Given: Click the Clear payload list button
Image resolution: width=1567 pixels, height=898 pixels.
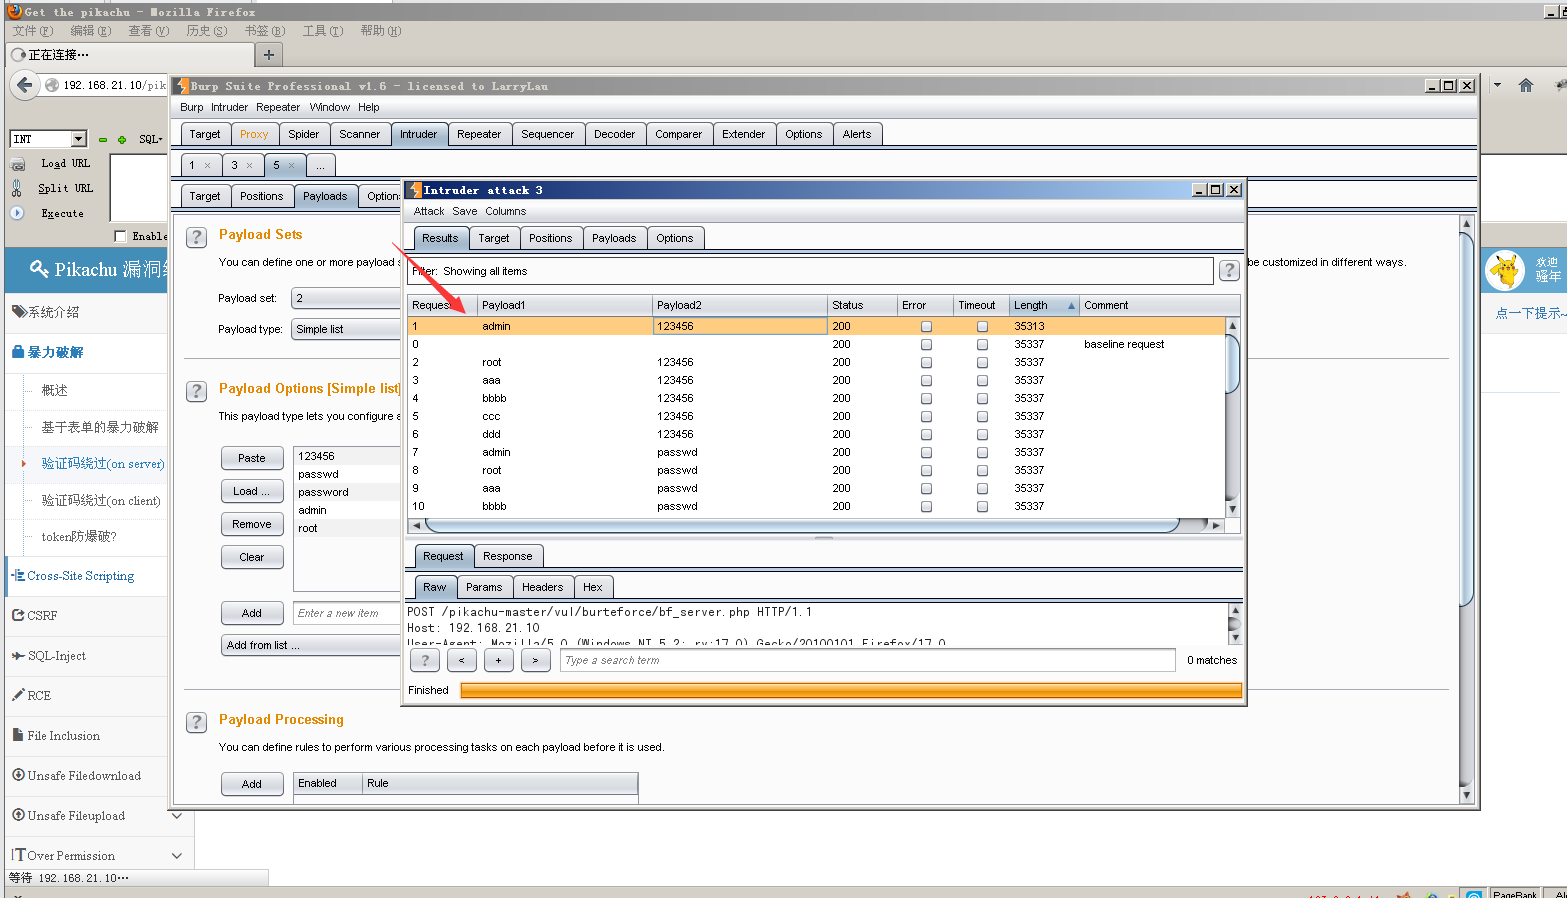Looking at the screenshot, I should 252,557.
